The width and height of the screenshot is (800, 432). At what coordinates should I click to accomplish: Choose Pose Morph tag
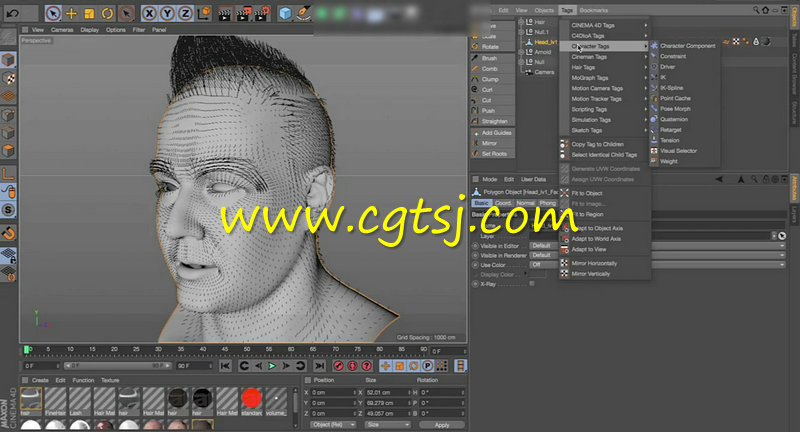[684, 109]
